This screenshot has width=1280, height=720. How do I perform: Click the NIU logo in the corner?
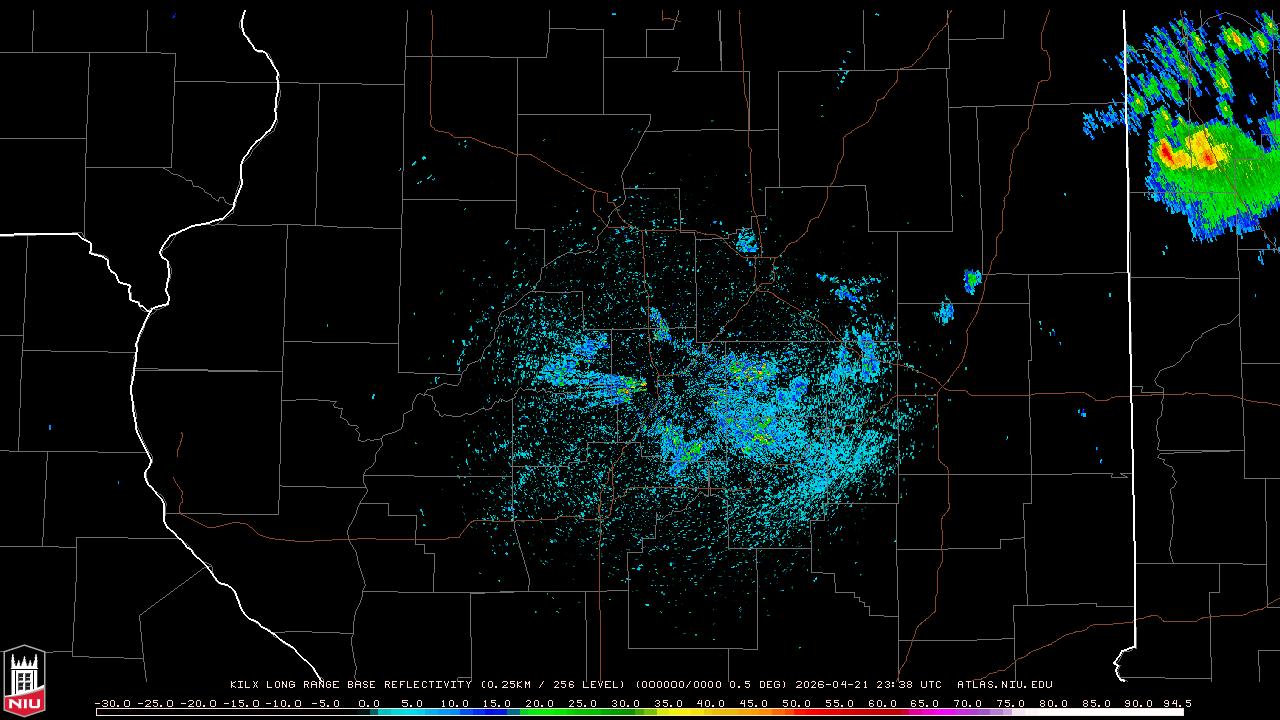pyautogui.click(x=24, y=681)
